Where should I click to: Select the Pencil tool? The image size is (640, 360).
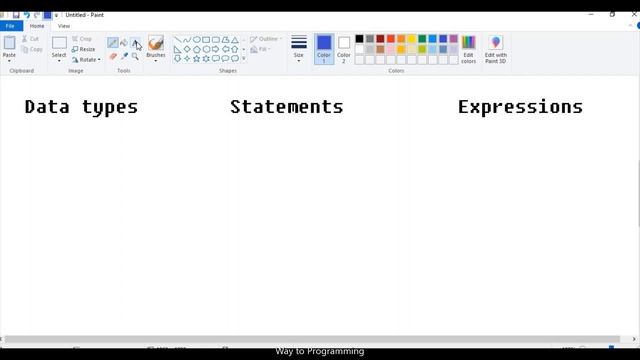[113, 42]
